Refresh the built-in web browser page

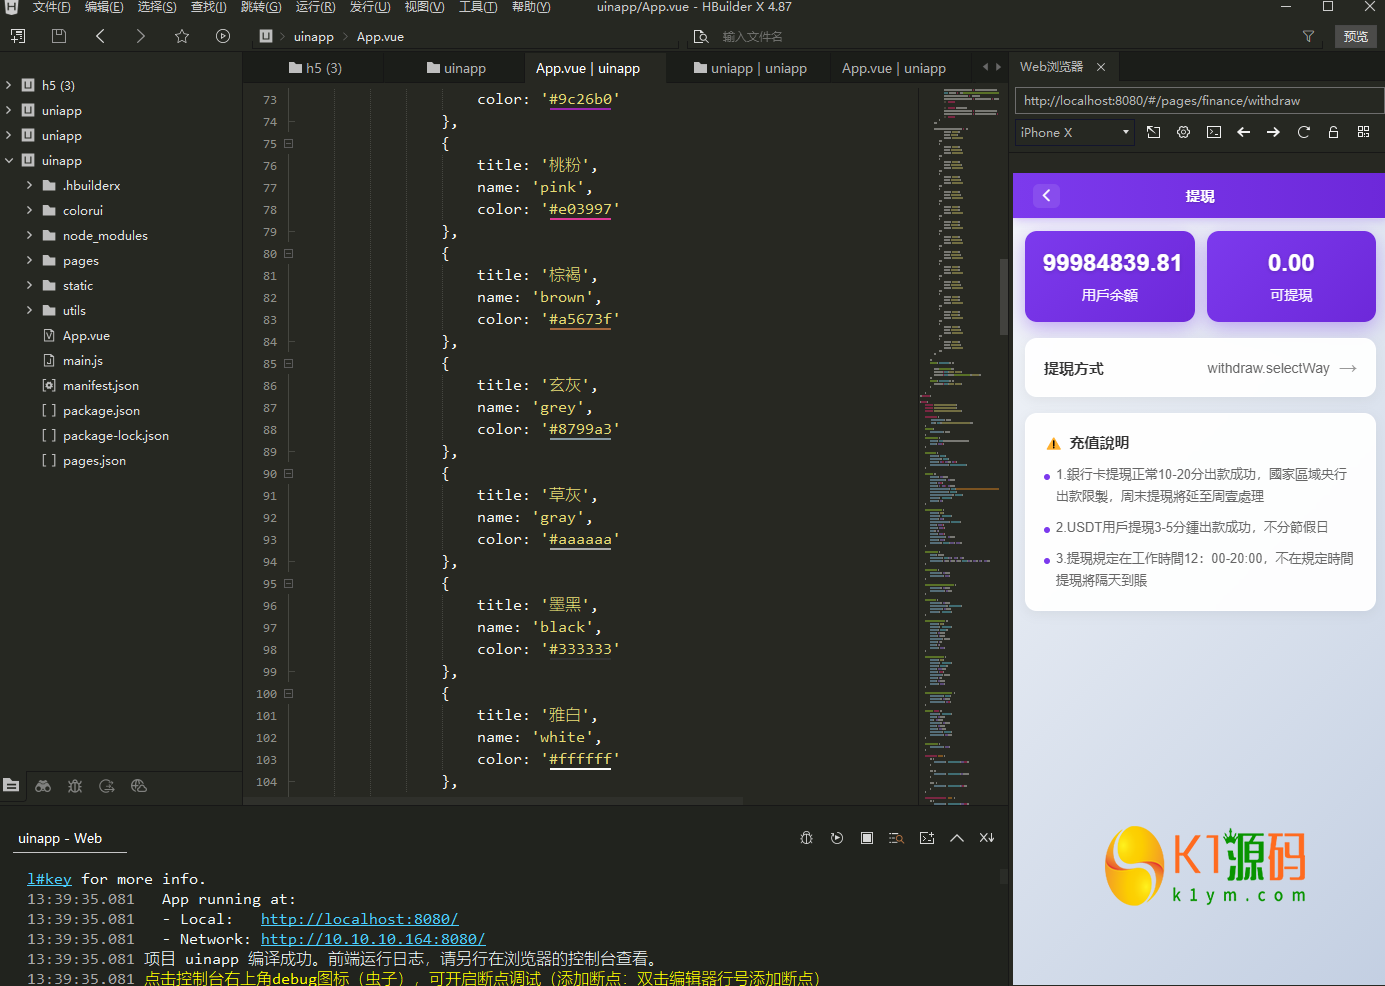[x=1303, y=132]
